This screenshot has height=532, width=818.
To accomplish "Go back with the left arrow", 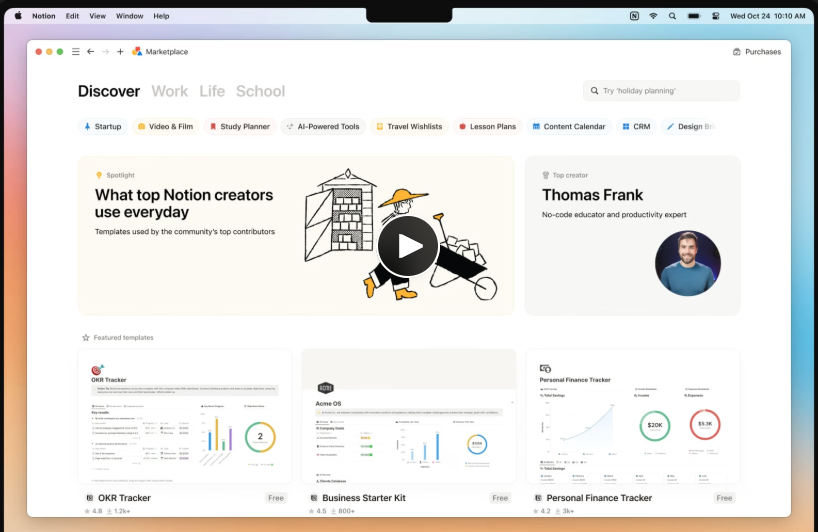I will [91, 52].
